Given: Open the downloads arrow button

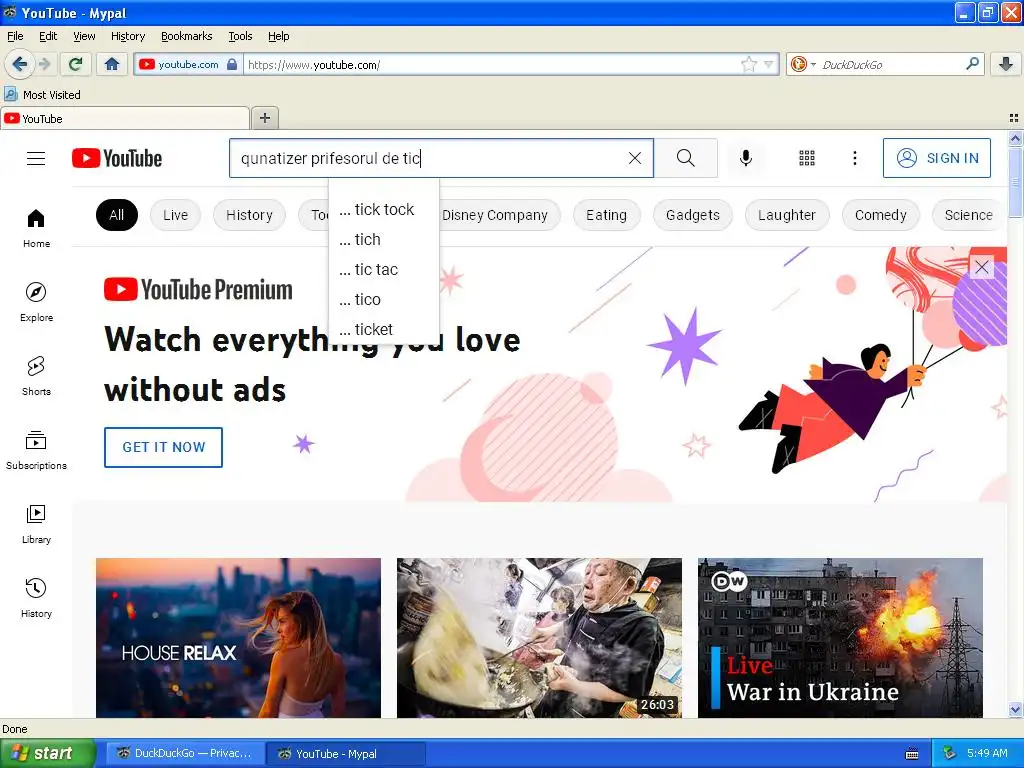Looking at the screenshot, I should [x=1006, y=64].
